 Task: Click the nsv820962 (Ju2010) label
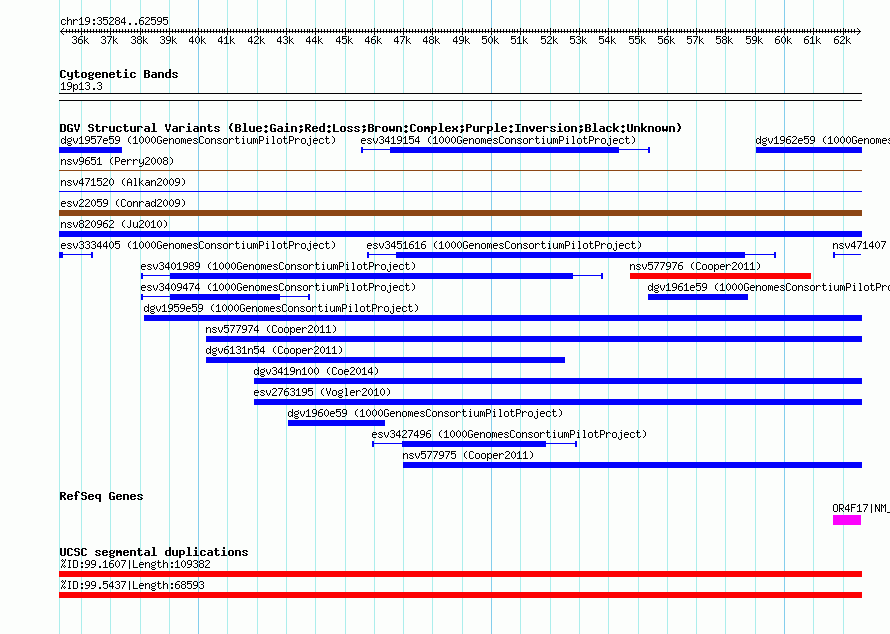click(114, 224)
